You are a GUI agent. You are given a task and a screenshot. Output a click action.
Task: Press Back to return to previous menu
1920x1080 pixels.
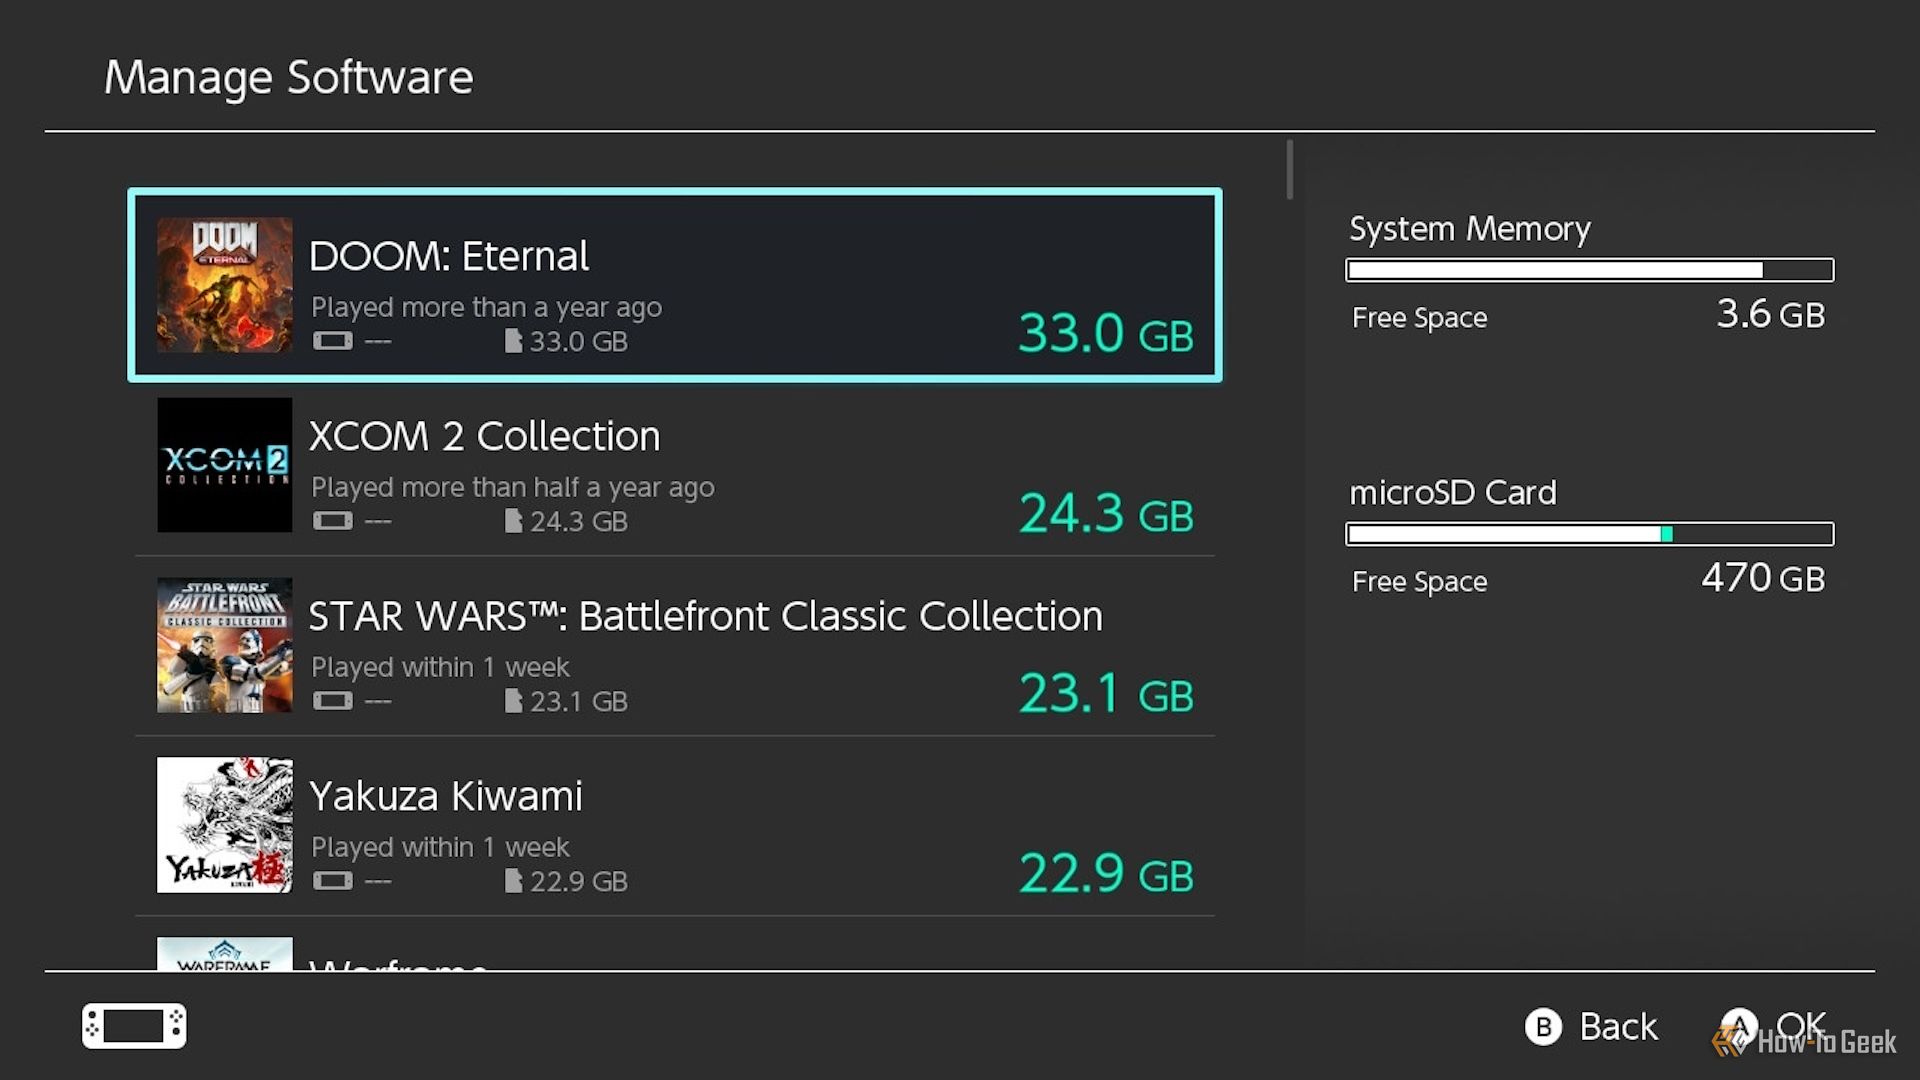pyautogui.click(x=1590, y=1026)
